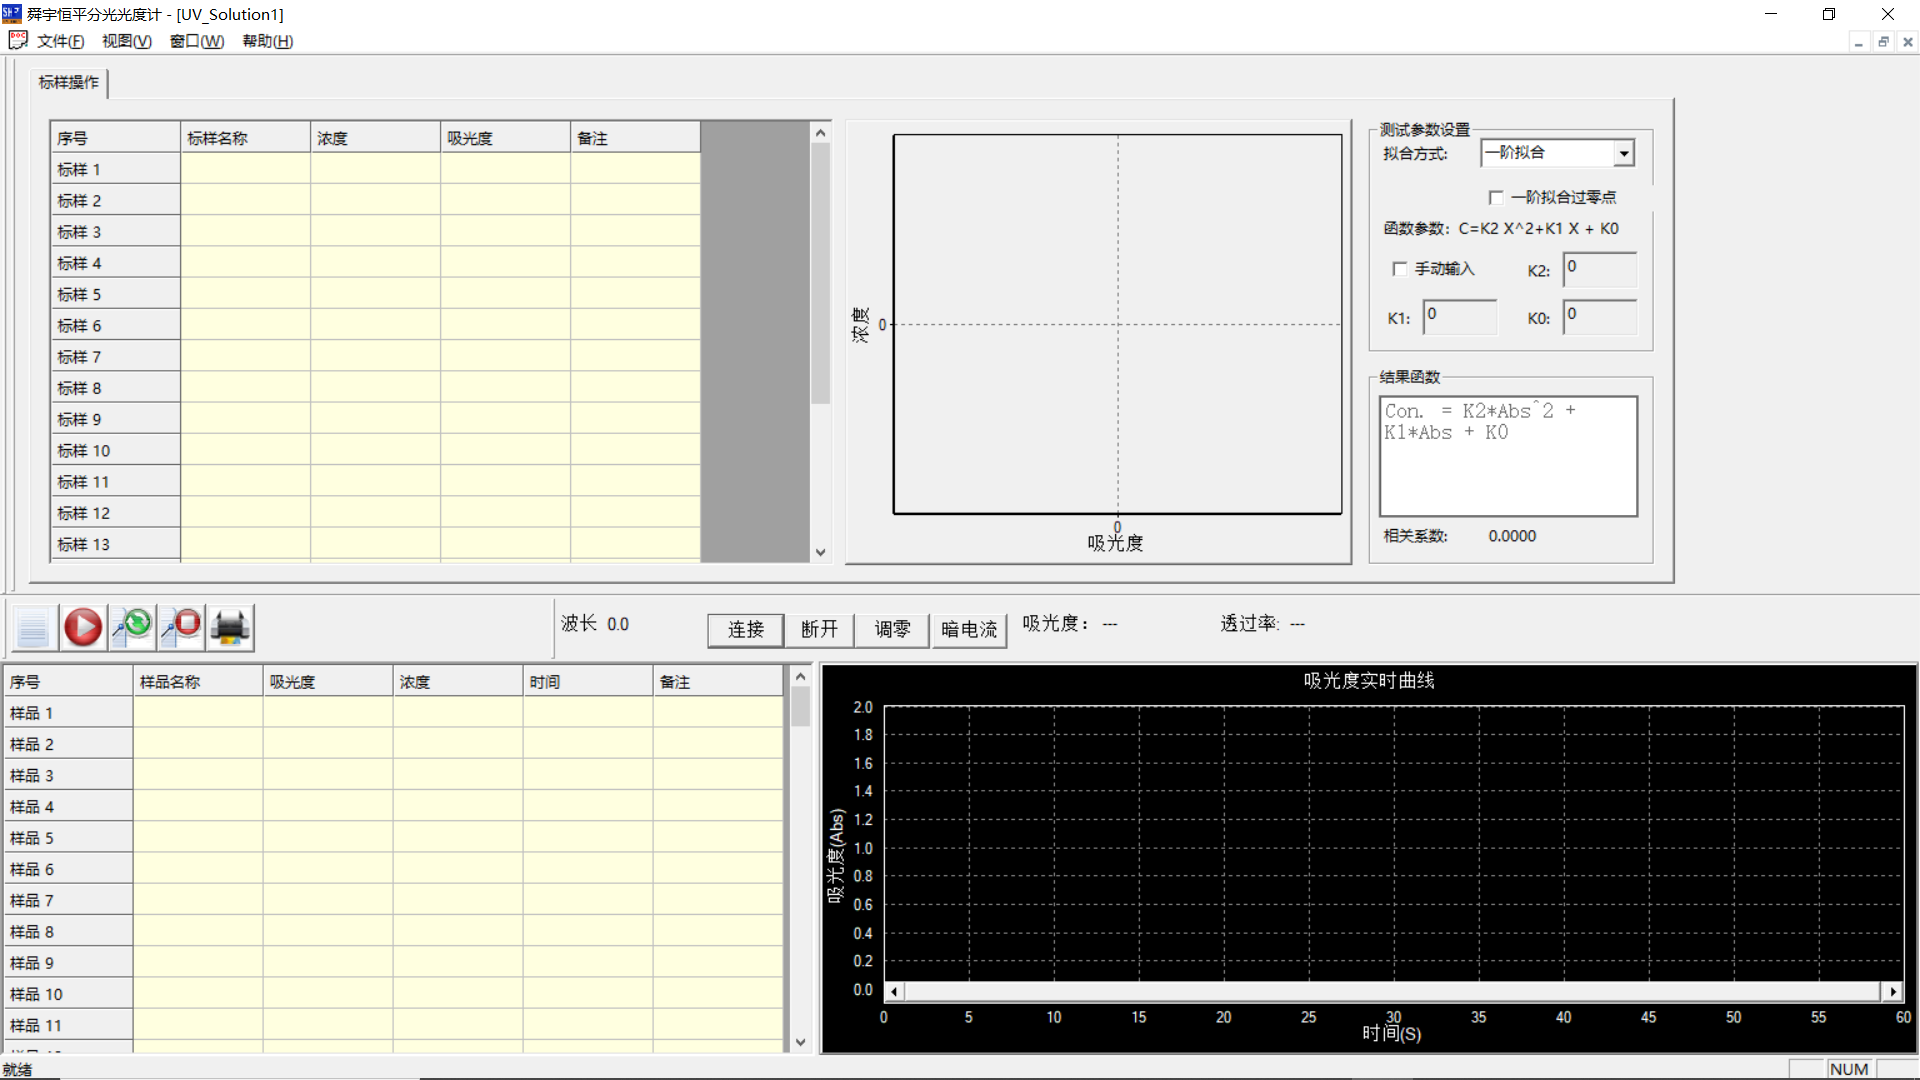The image size is (1920, 1080).
Task: Select the 标样操作 tab
Action: (69, 82)
